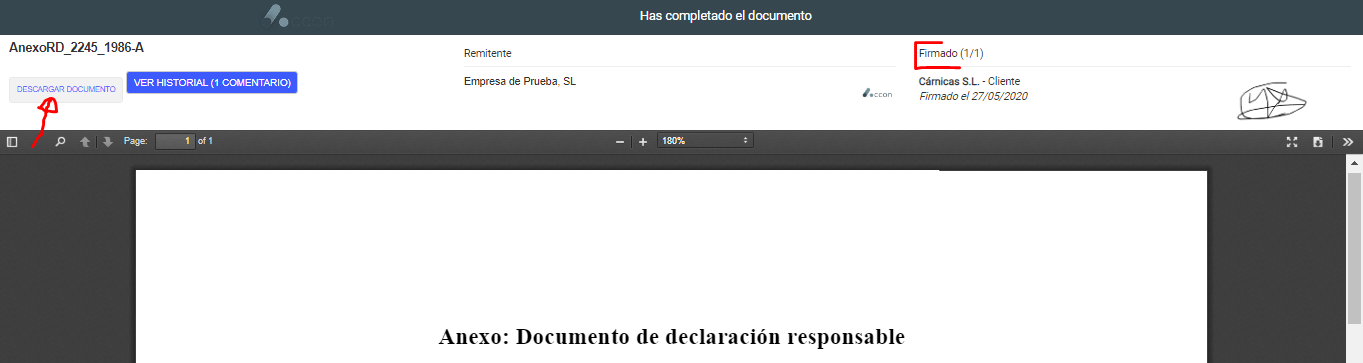Select the document name AnexoRD_2245_1986-A
Image resolution: width=1363 pixels, height=363 pixels.
click(77, 47)
